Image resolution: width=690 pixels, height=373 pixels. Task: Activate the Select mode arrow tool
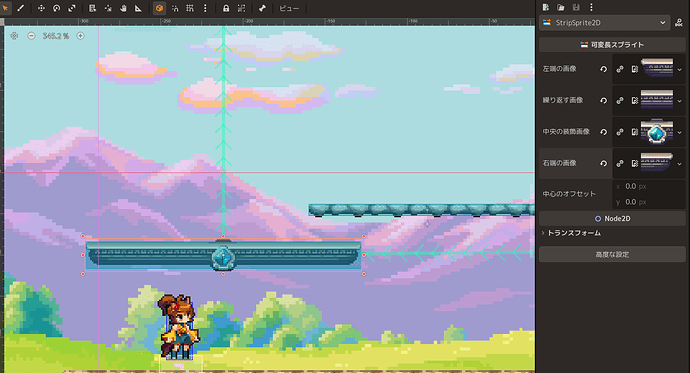(5, 8)
